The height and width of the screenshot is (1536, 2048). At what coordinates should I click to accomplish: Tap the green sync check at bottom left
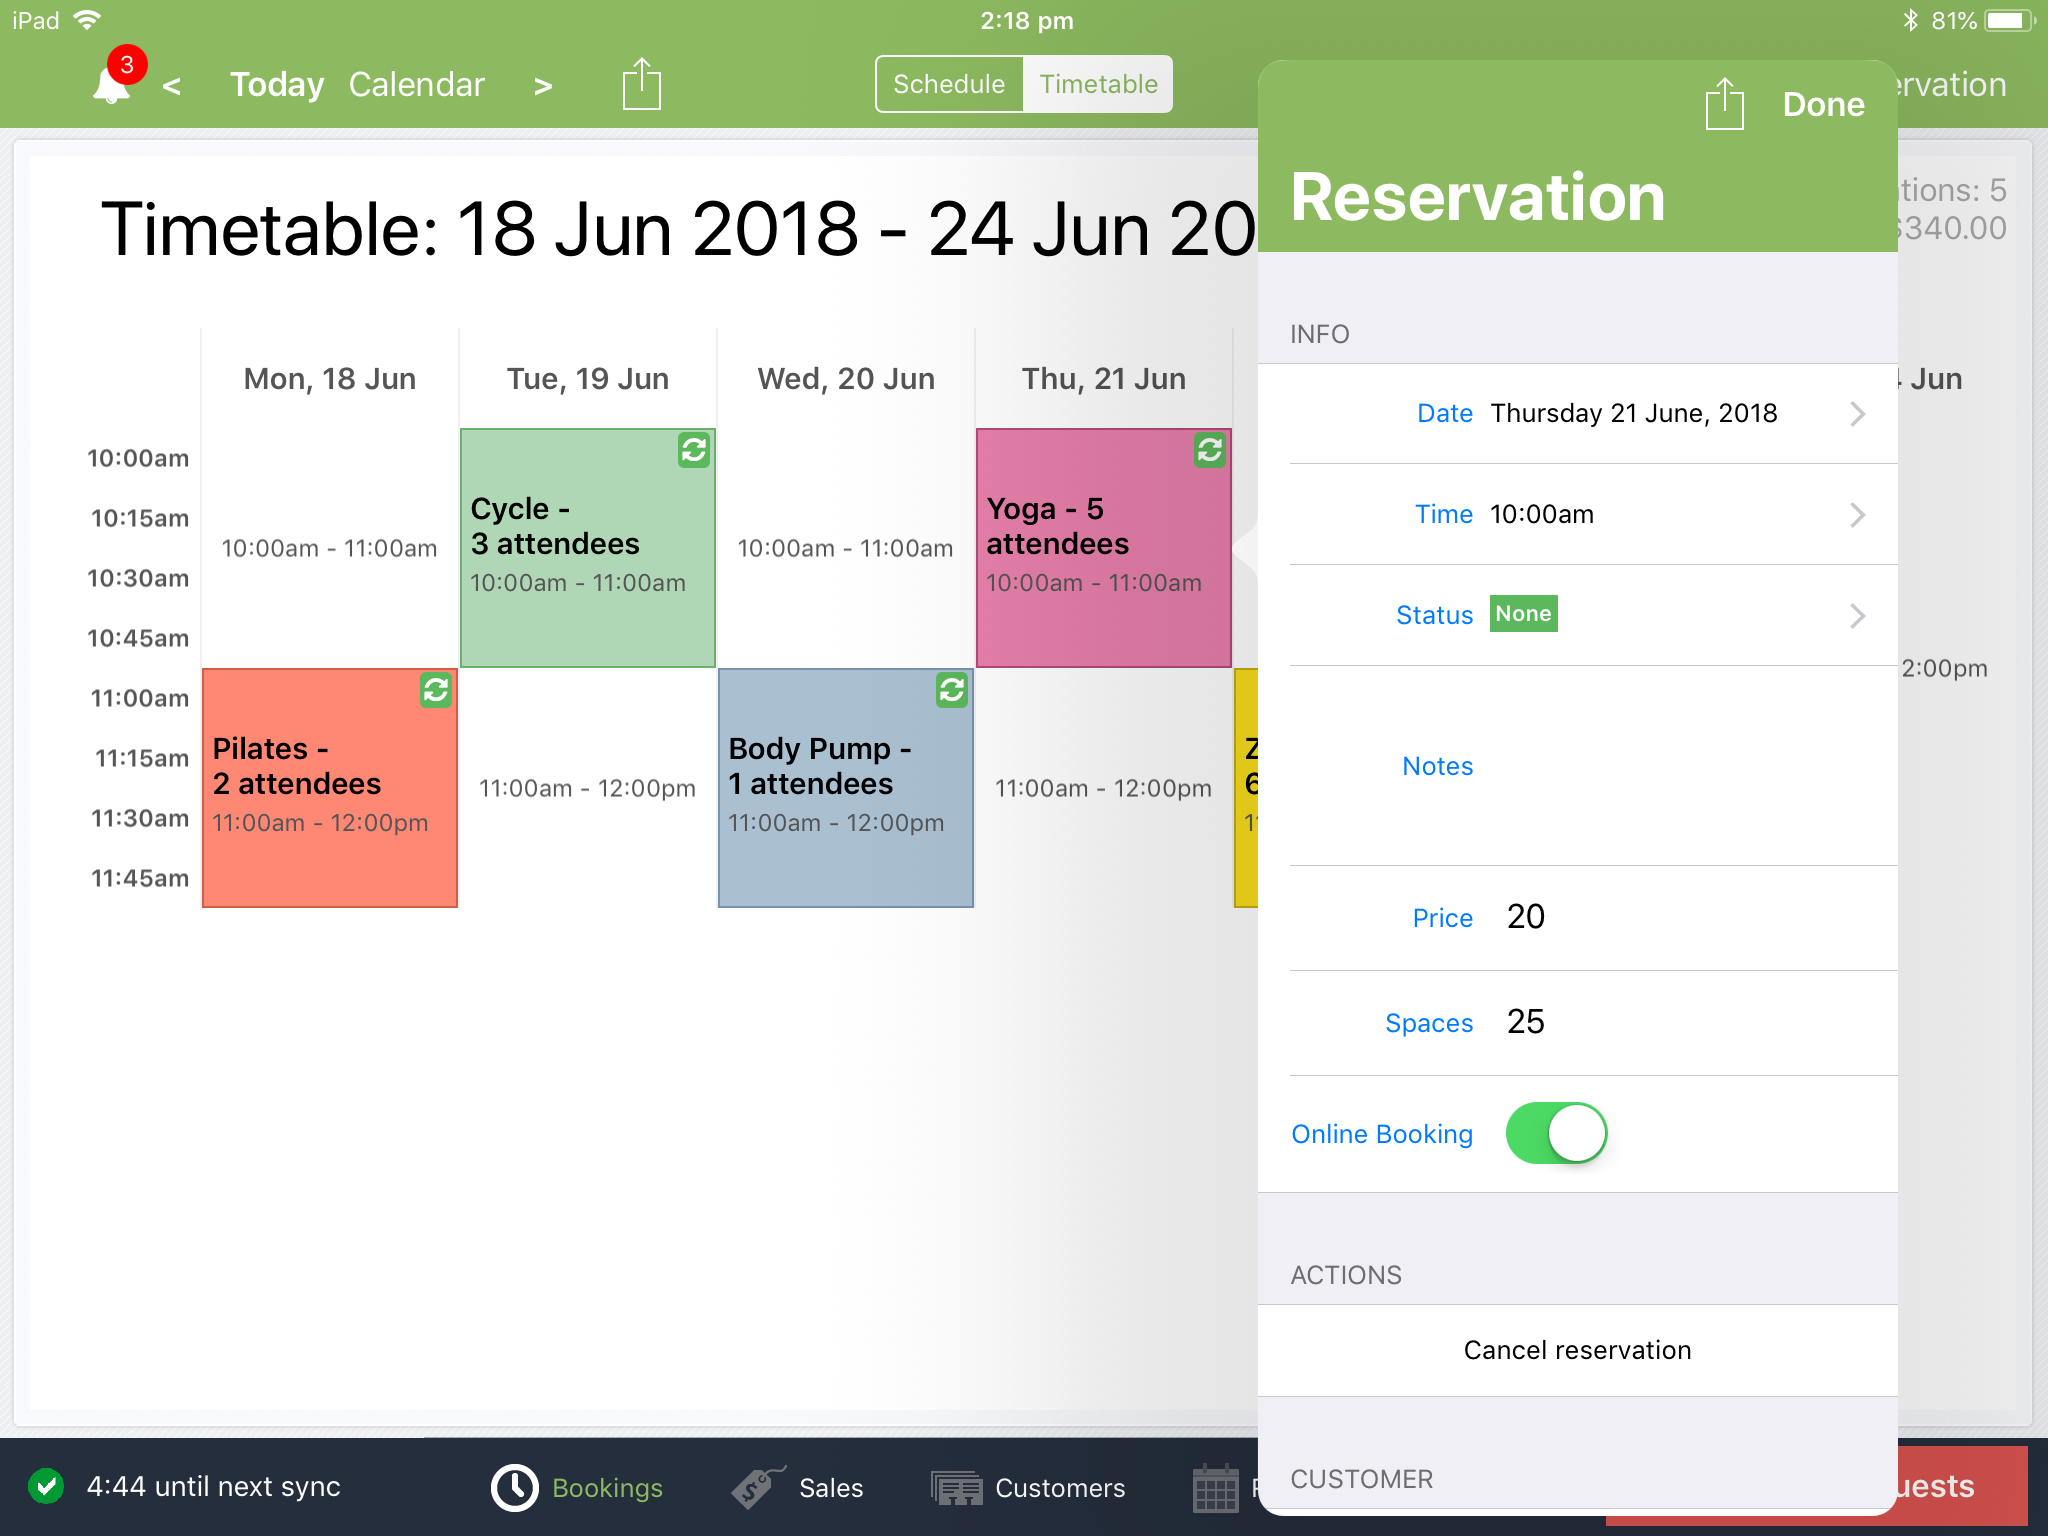[x=47, y=1486]
